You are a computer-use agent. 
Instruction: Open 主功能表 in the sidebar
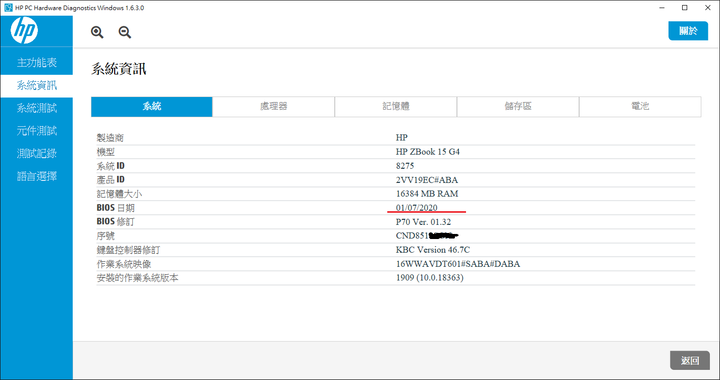tap(37, 63)
